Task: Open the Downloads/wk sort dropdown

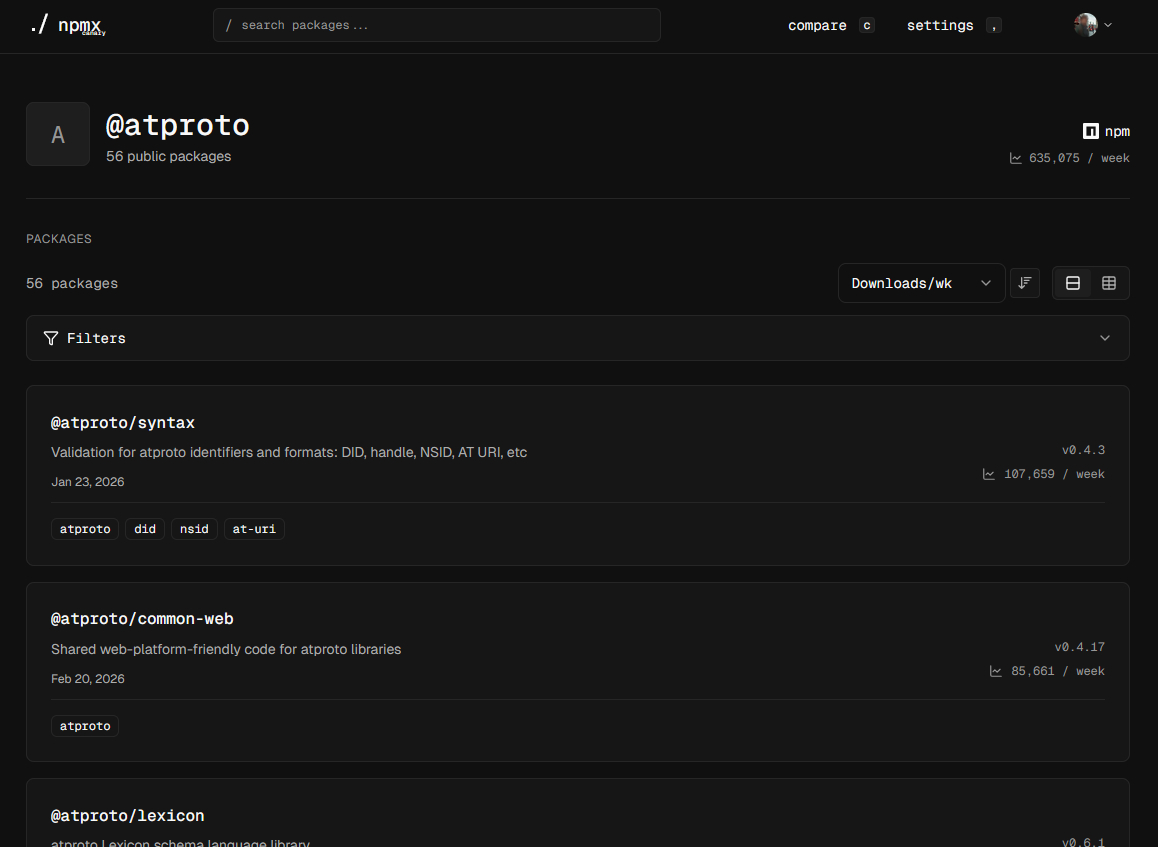Action: (x=920, y=283)
